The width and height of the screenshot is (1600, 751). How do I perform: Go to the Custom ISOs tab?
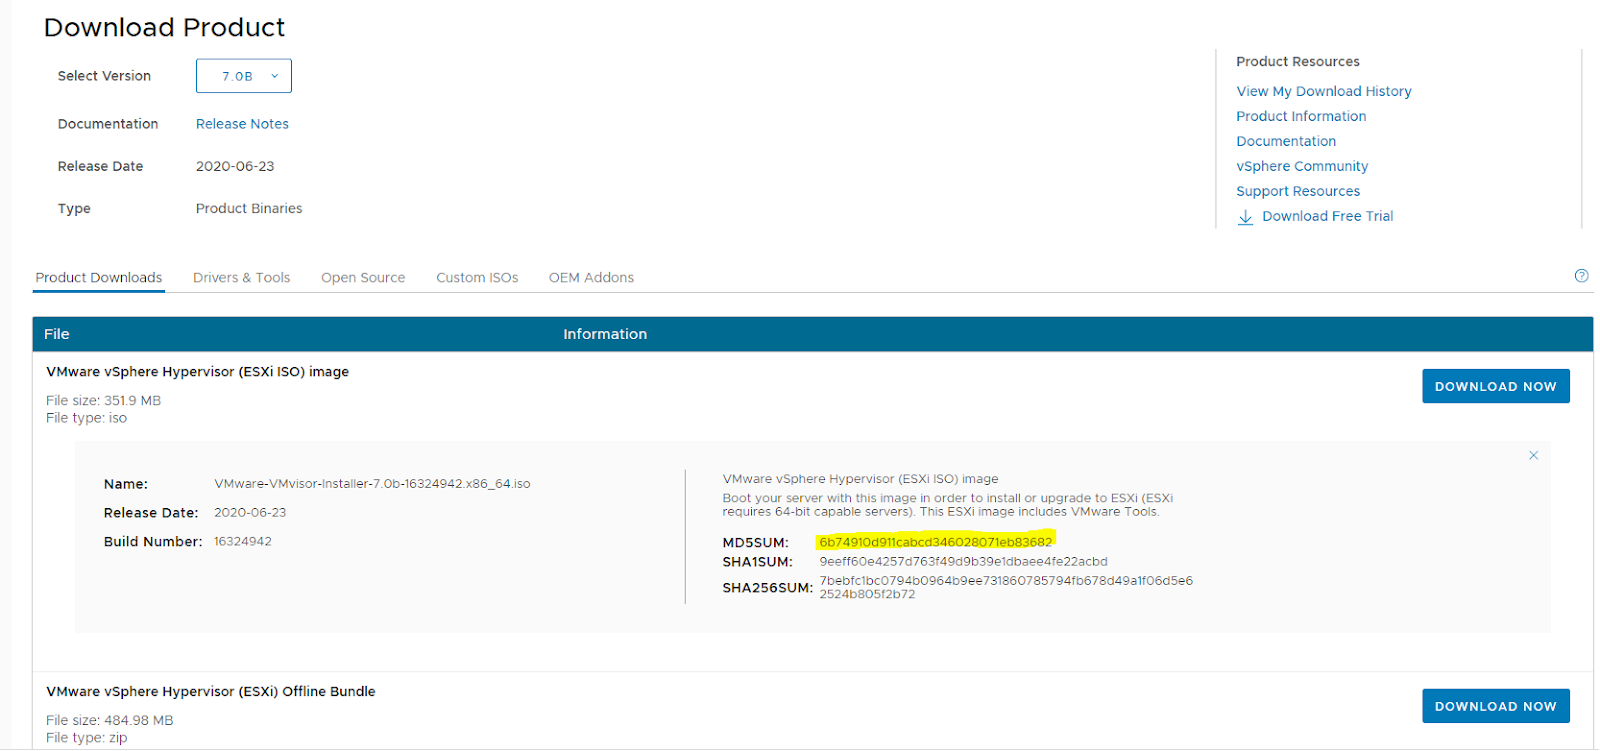[477, 278]
